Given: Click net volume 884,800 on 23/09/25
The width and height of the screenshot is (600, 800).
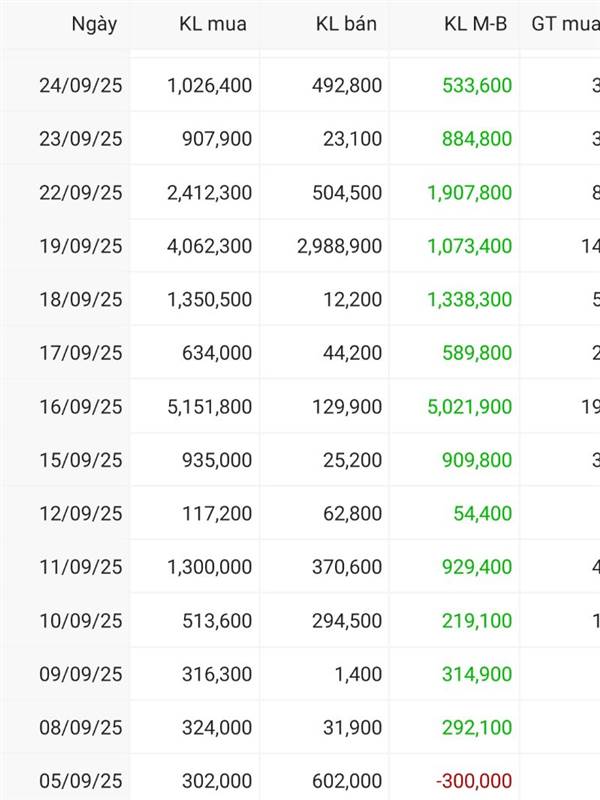Looking at the screenshot, I should click(477, 139).
